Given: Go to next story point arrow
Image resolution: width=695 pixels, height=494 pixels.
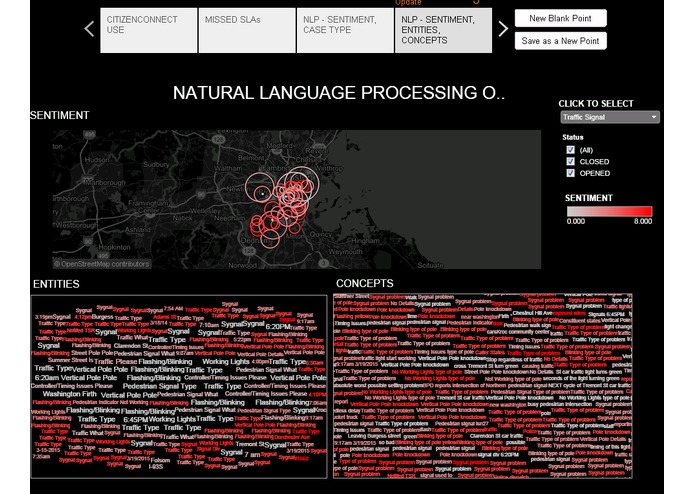Looking at the screenshot, I should coord(503,29).
